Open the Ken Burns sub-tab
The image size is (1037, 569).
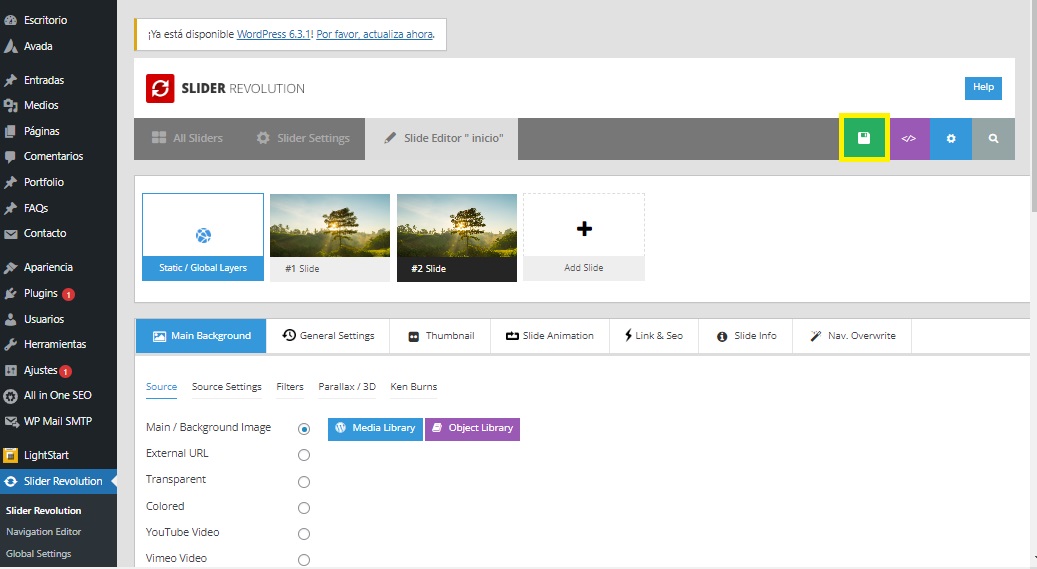[413, 387]
